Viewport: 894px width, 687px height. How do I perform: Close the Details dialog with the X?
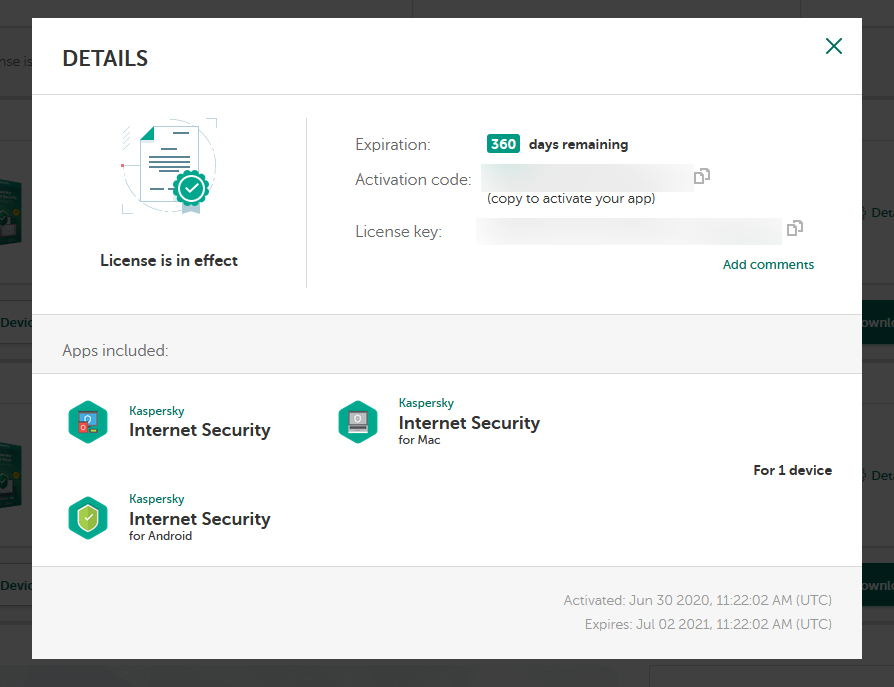(x=834, y=46)
